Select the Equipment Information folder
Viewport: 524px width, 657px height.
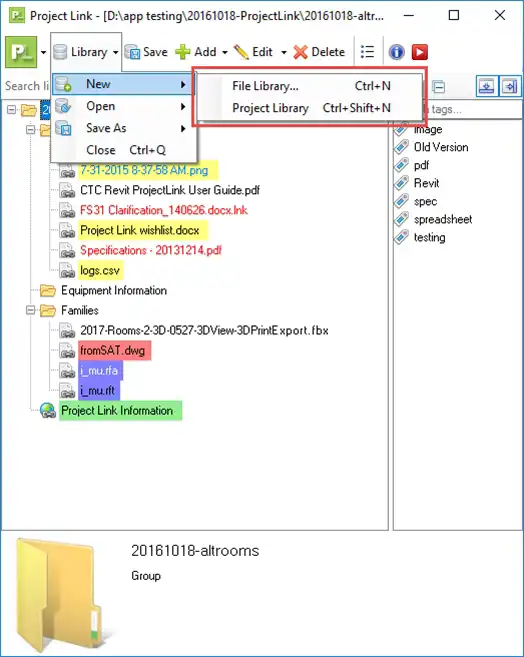tap(114, 290)
